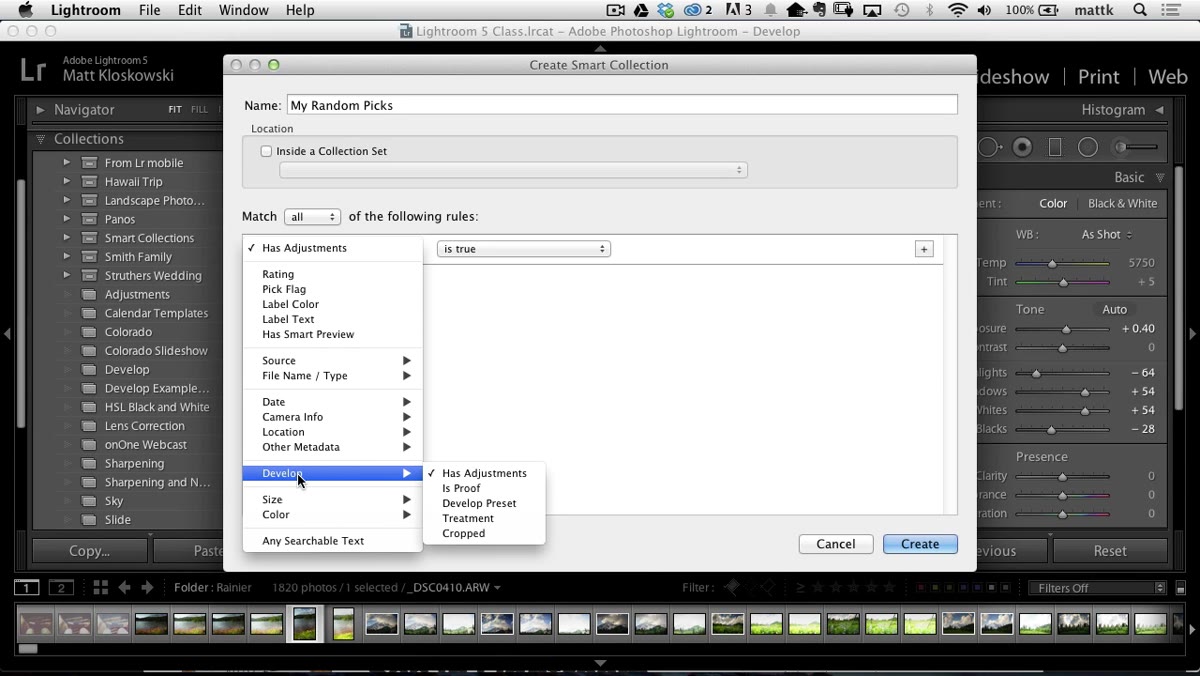Open the File menu in menu bar

(x=149, y=10)
